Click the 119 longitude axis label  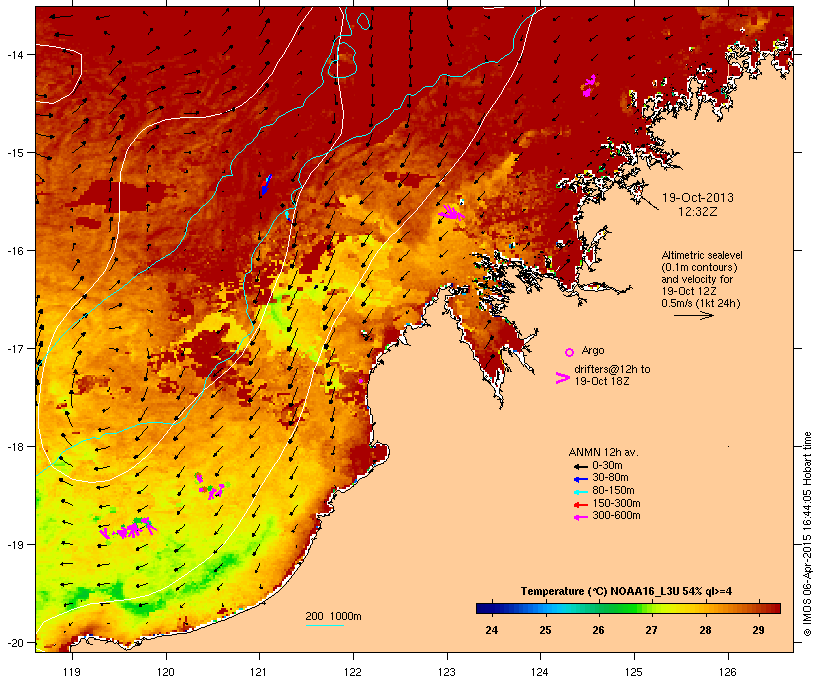coord(72,672)
